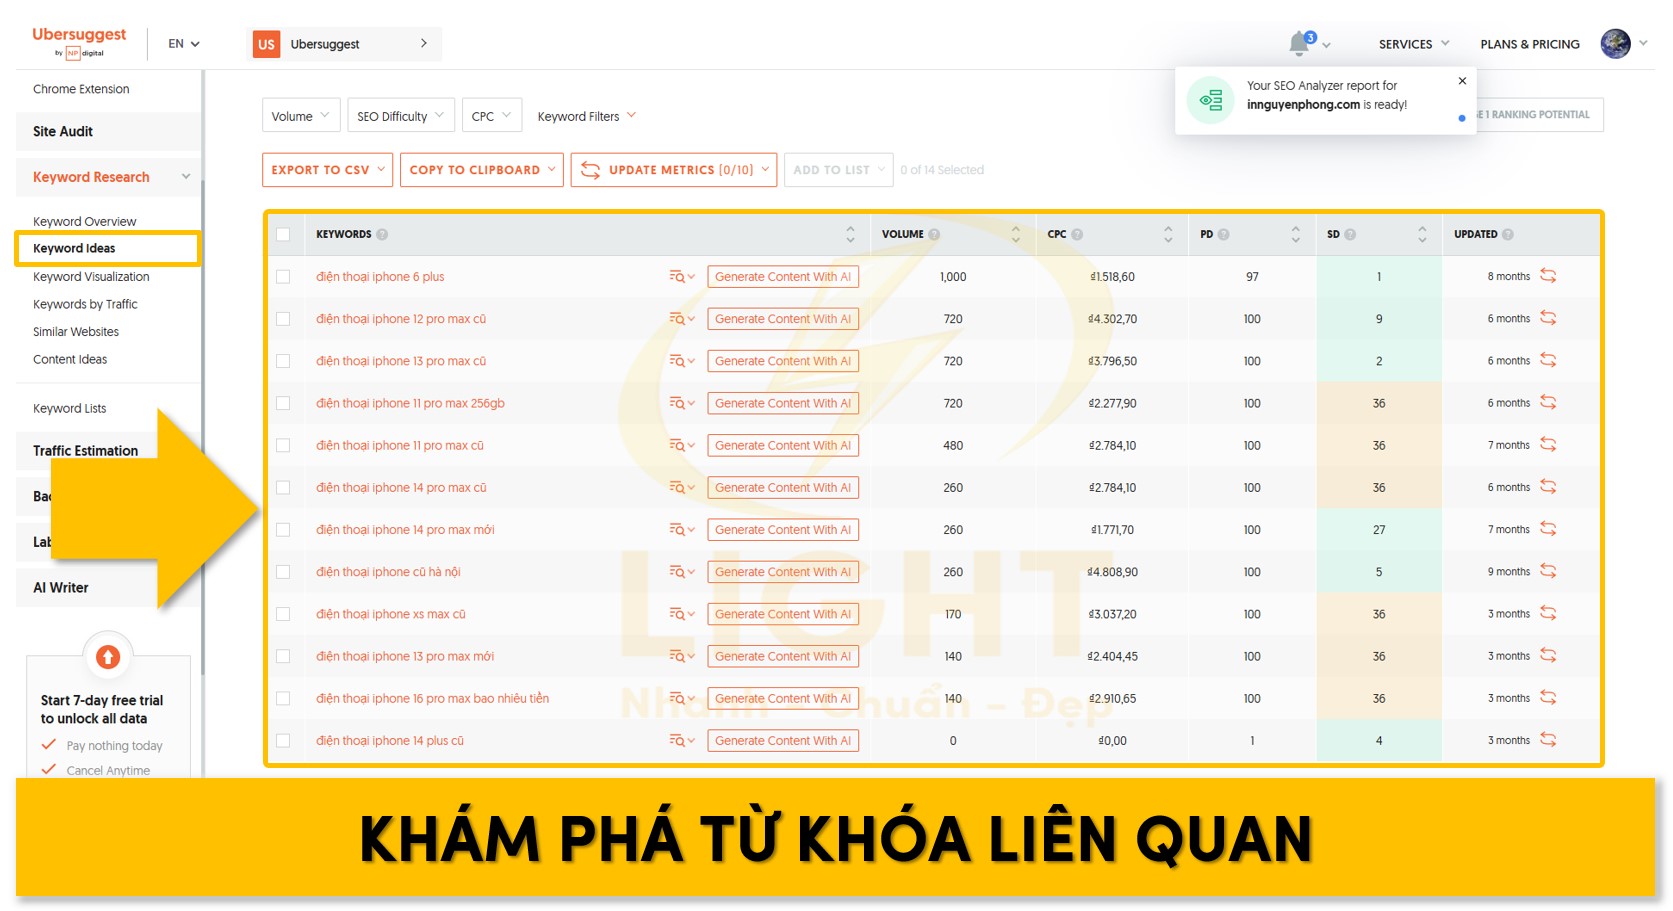Refresh metrics for điện thoại iphone 11 pro max 256gb
The height and width of the screenshot is (911, 1673).
tap(1548, 402)
